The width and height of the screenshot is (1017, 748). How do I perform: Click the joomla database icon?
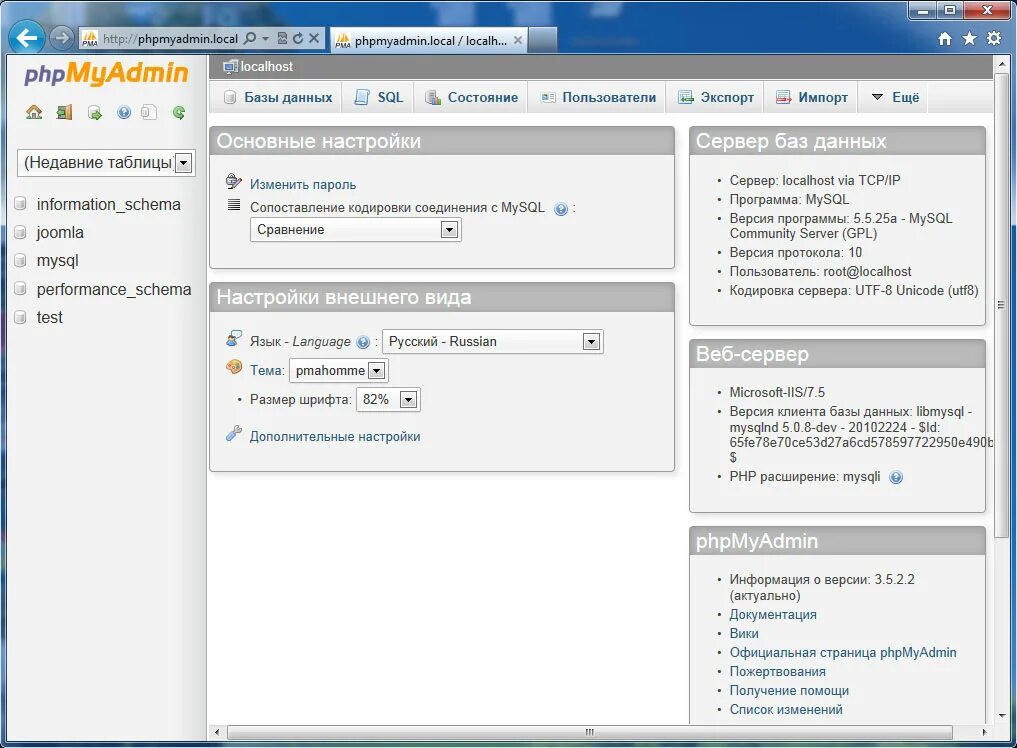pyautogui.click(x=20, y=232)
